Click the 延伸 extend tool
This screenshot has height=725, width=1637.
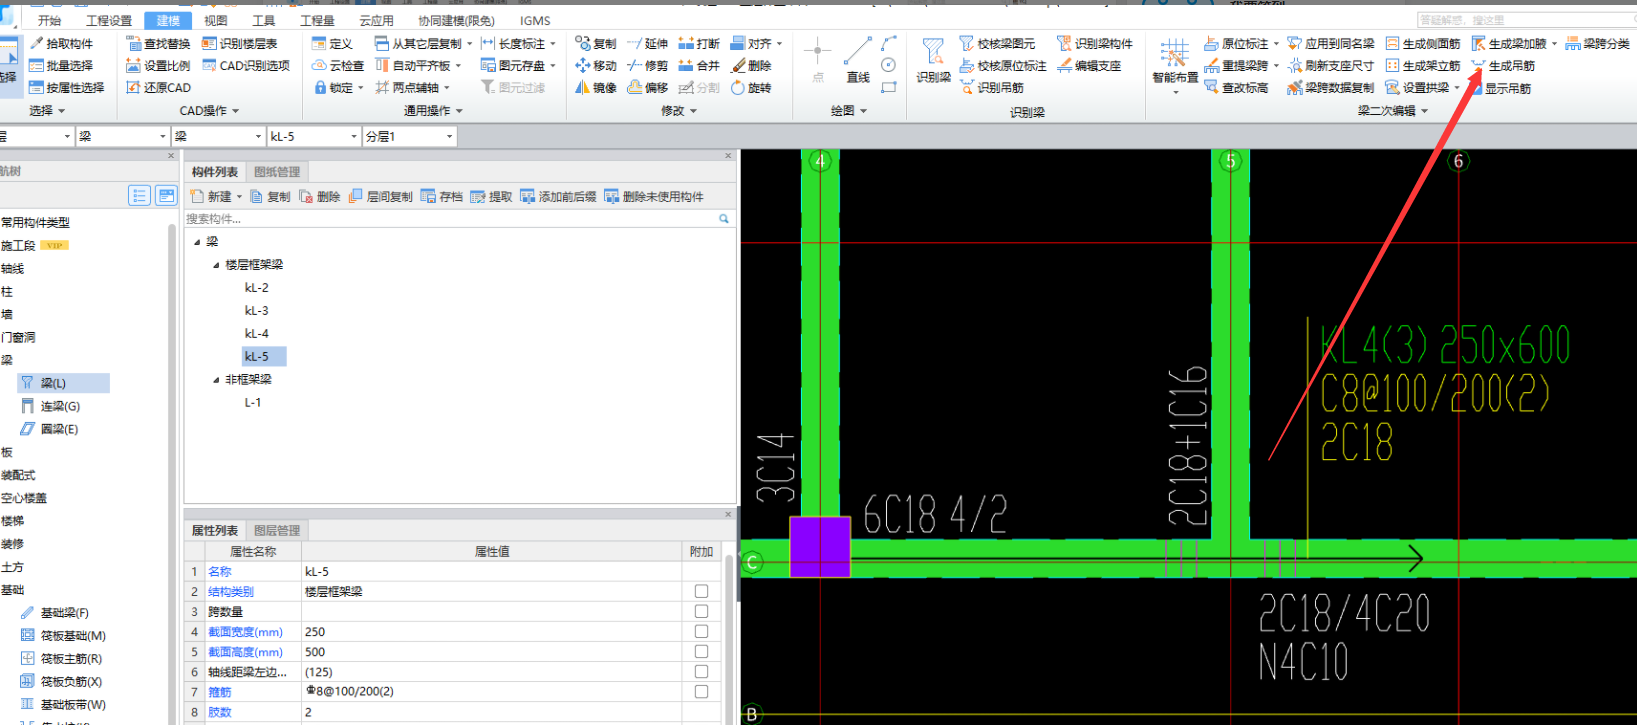[x=648, y=43]
